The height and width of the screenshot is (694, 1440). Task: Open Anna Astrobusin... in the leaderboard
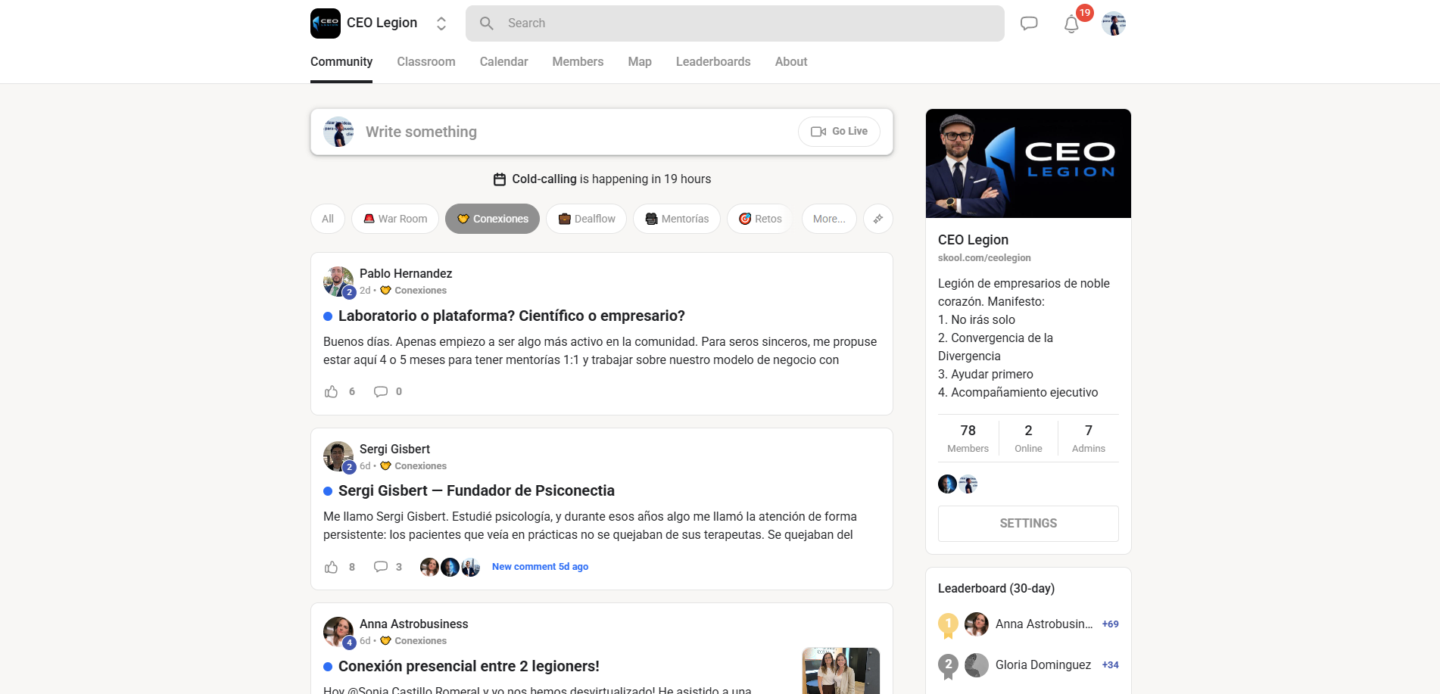[1044, 624]
